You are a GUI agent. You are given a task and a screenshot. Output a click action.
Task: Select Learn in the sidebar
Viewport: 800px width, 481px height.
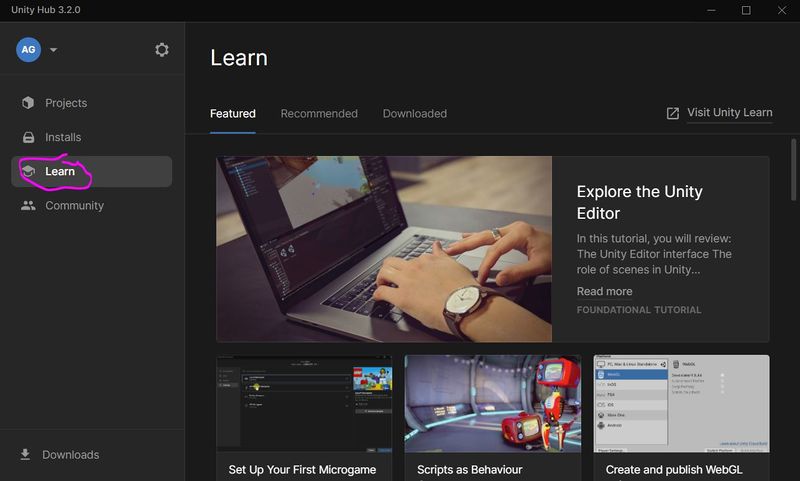91,171
